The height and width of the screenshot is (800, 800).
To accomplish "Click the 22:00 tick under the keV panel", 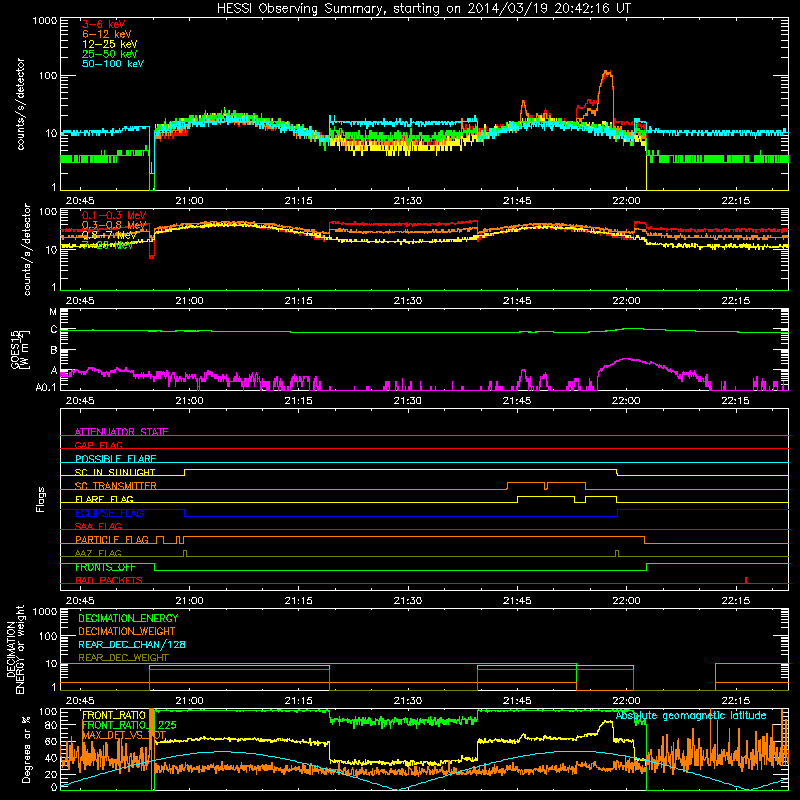I will pos(626,201).
